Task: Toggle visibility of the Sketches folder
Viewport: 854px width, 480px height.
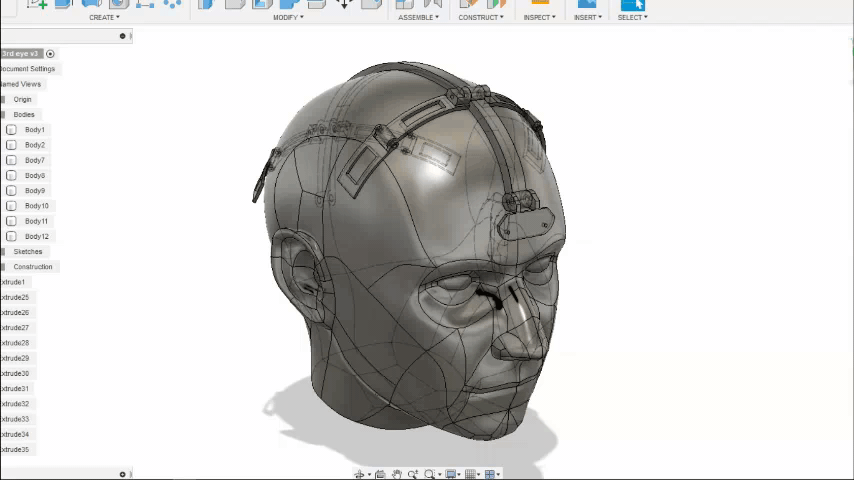Action: tap(3, 252)
